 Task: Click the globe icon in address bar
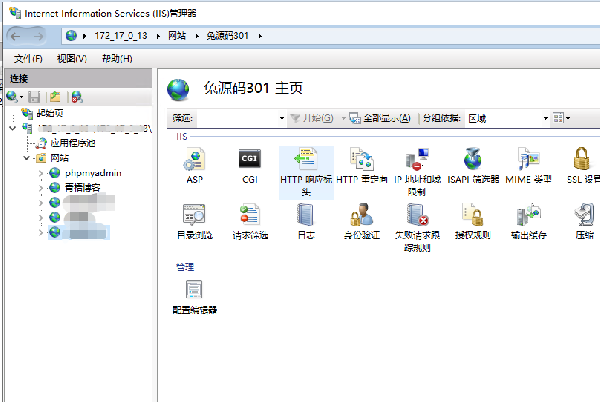coord(71,36)
